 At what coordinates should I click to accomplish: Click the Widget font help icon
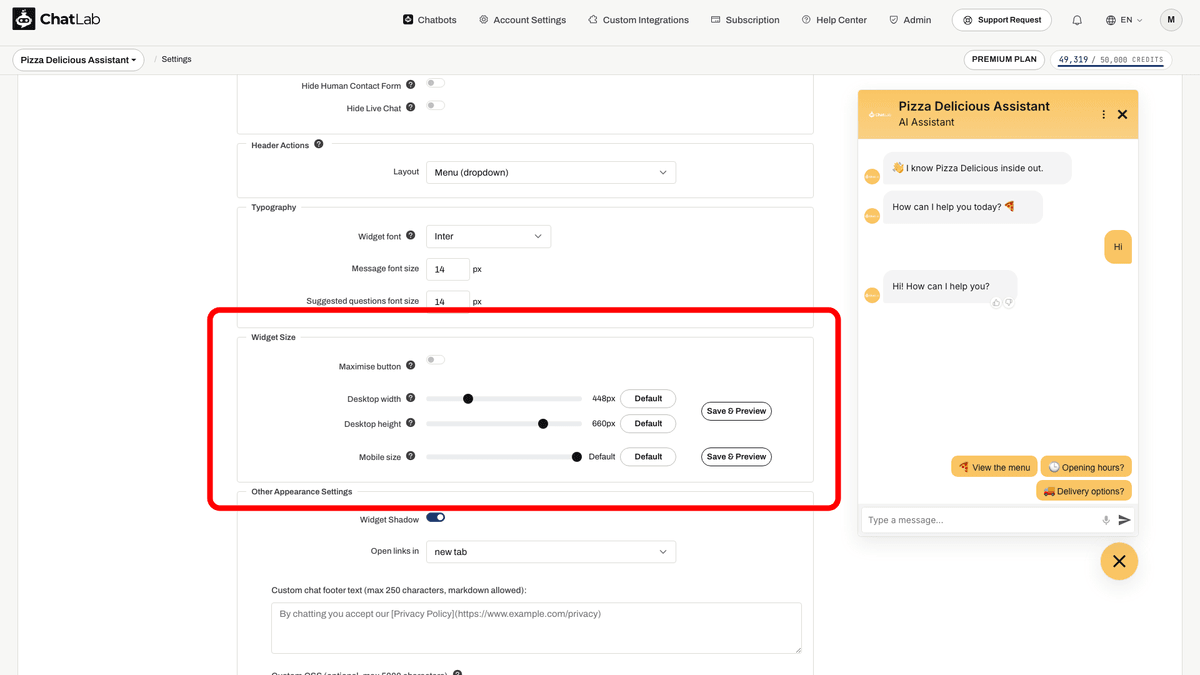click(410, 236)
